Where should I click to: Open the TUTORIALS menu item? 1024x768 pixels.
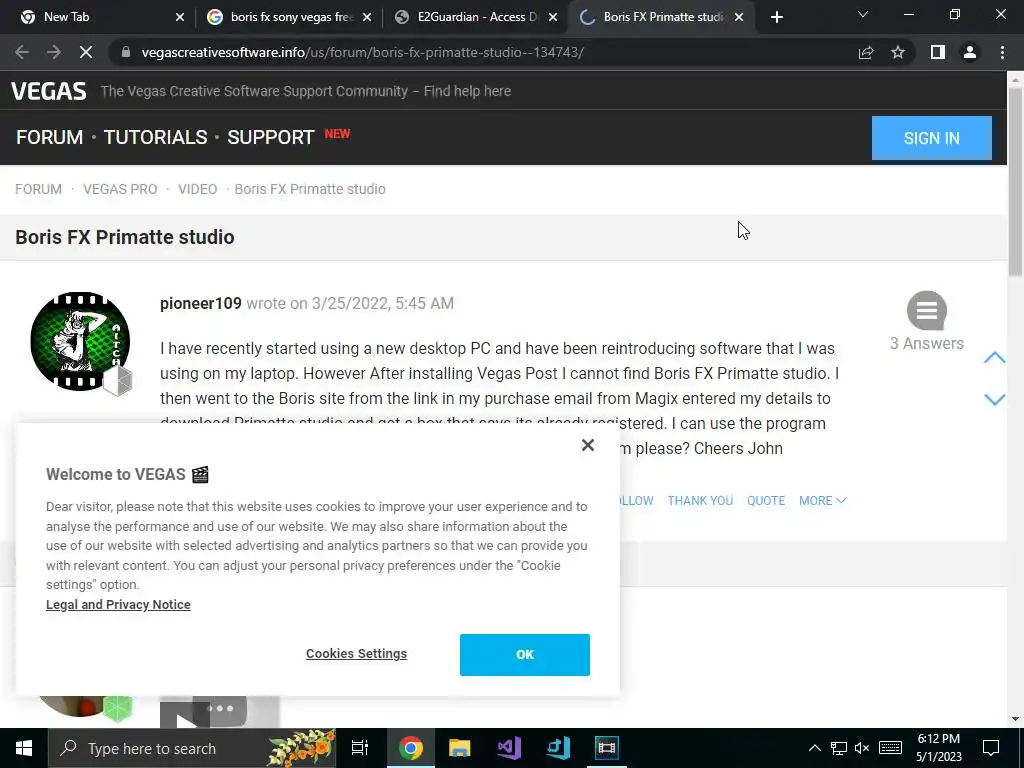(x=155, y=137)
